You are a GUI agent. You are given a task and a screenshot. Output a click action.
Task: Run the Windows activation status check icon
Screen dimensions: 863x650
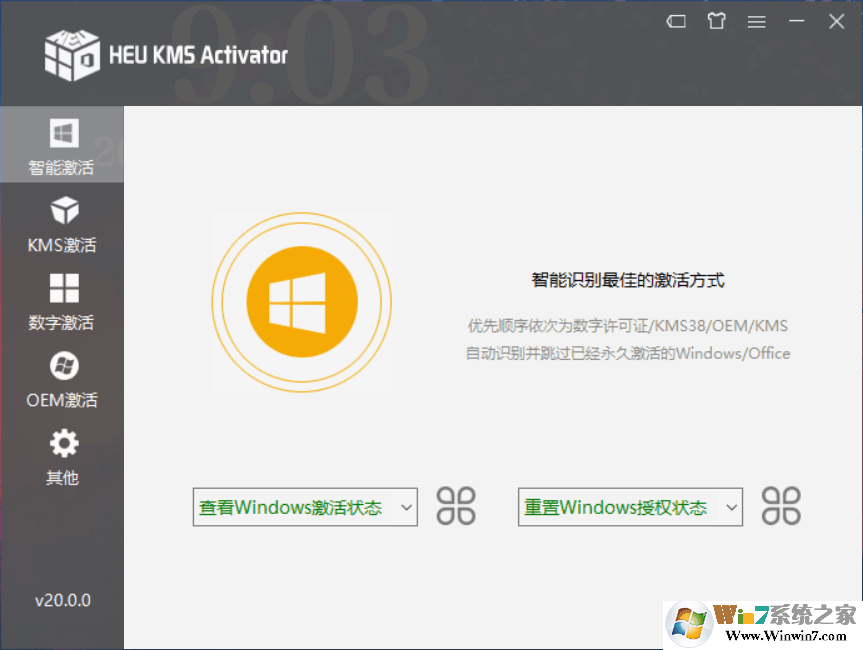(x=456, y=507)
